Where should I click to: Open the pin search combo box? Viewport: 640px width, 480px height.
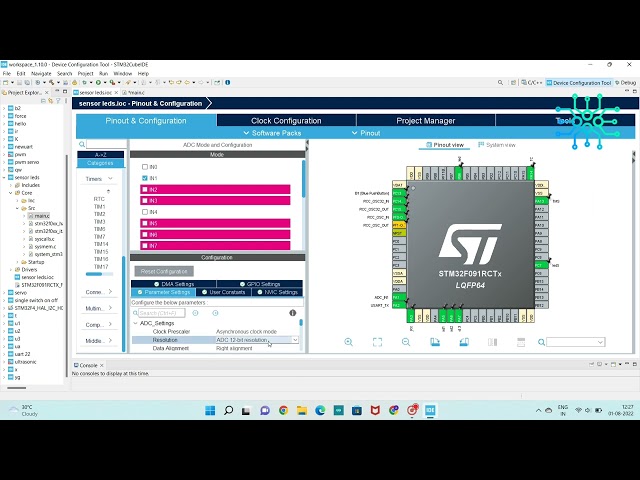point(576,342)
